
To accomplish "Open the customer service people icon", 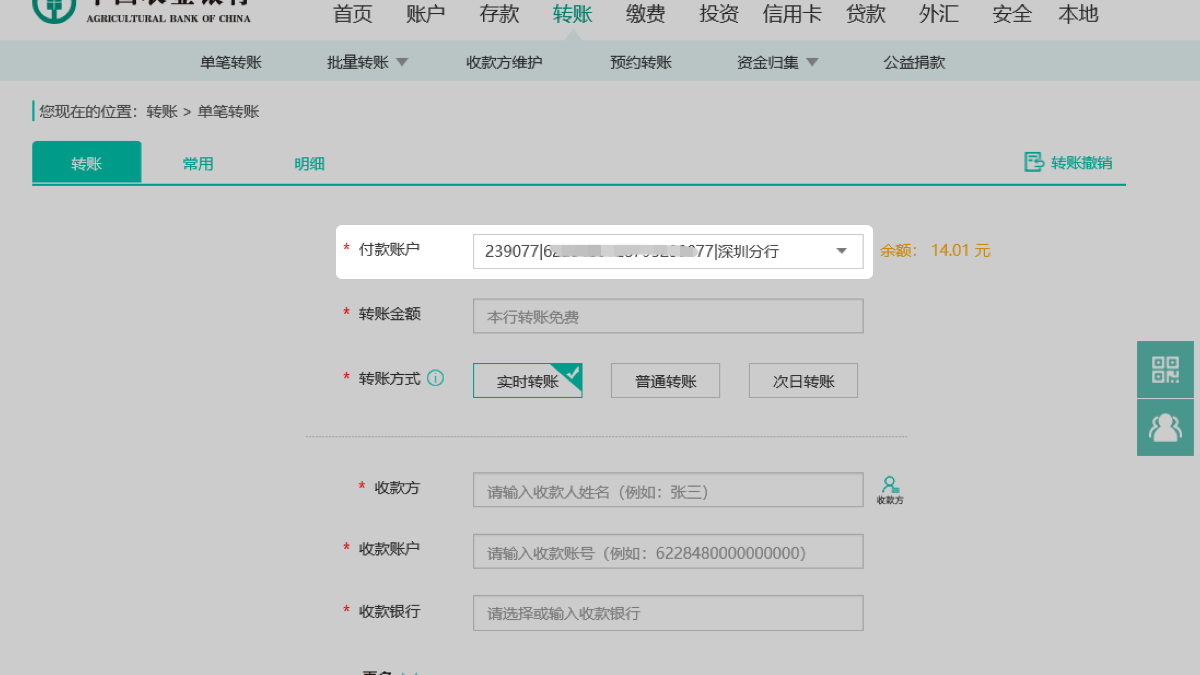I will [1165, 428].
